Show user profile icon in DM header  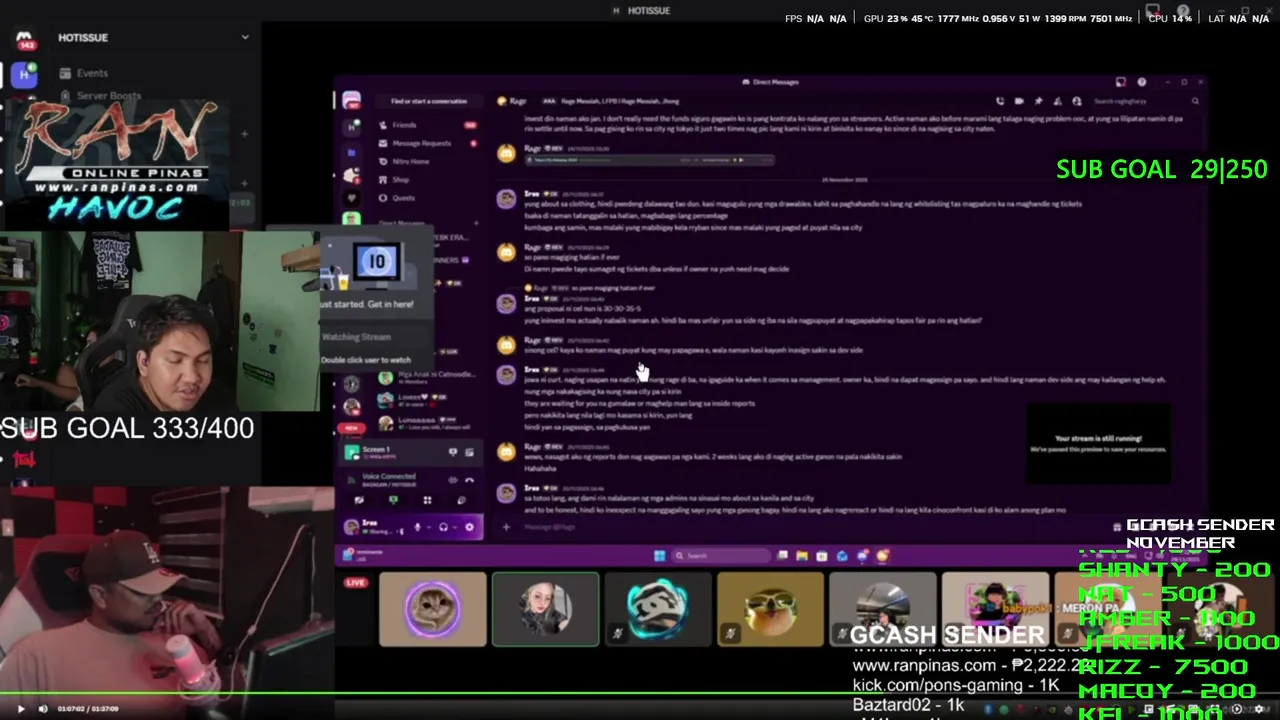[1076, 101]
